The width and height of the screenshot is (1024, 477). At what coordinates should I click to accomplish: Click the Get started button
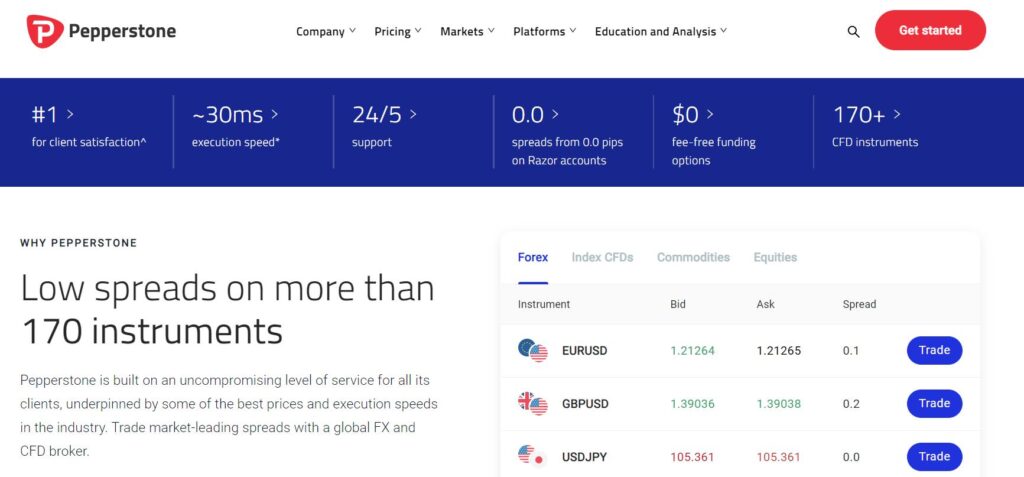(x=930, y=30)
